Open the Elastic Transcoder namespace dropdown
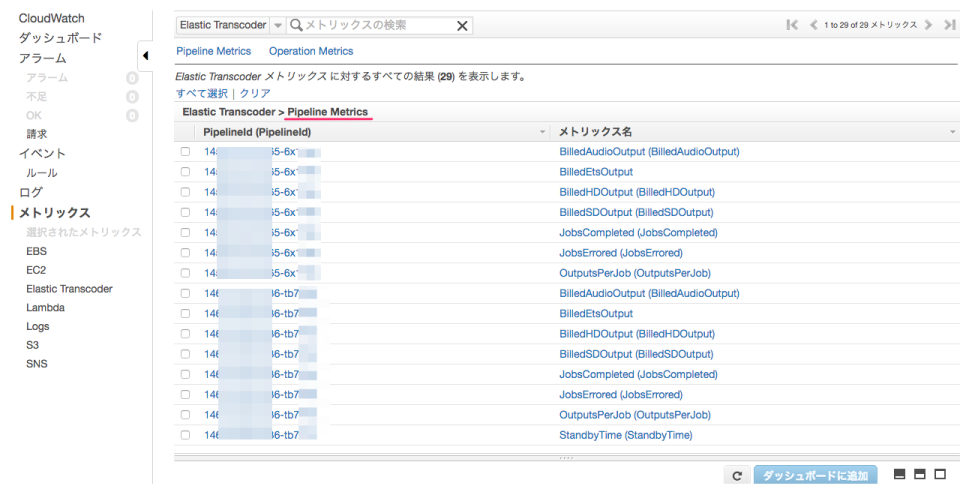 pyautogui.click(x=277, y=25)
